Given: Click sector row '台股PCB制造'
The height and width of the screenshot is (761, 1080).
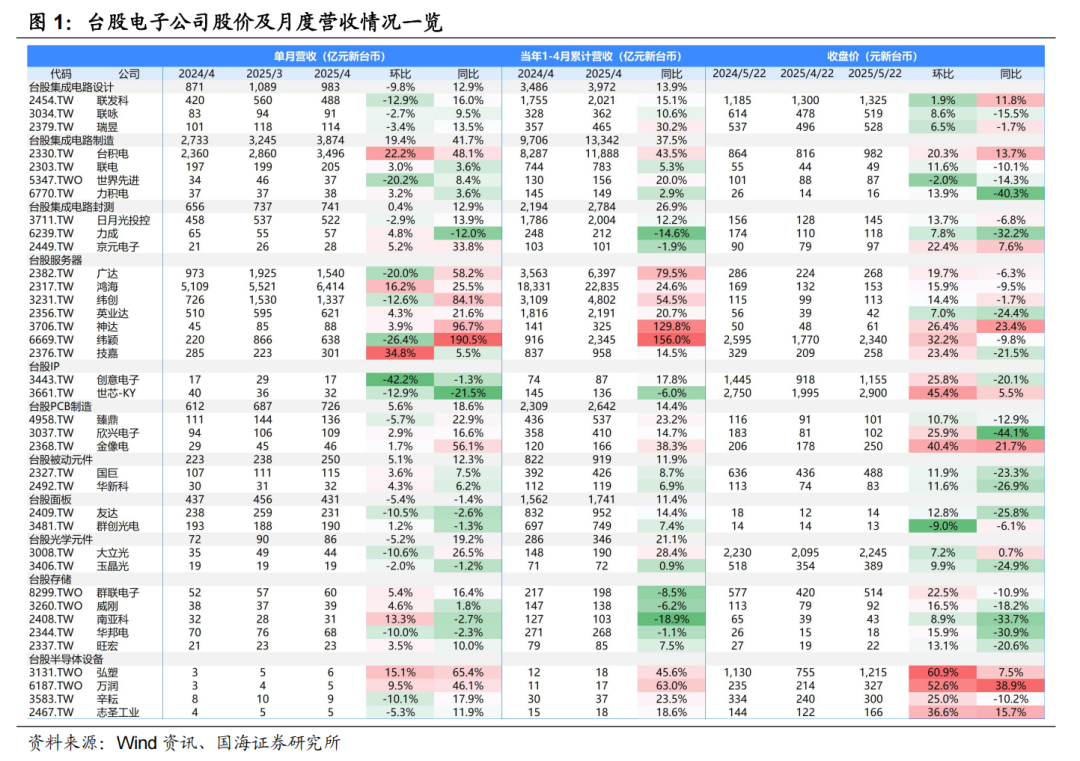Looking at the screenshot, I should [x=536, y=406].
